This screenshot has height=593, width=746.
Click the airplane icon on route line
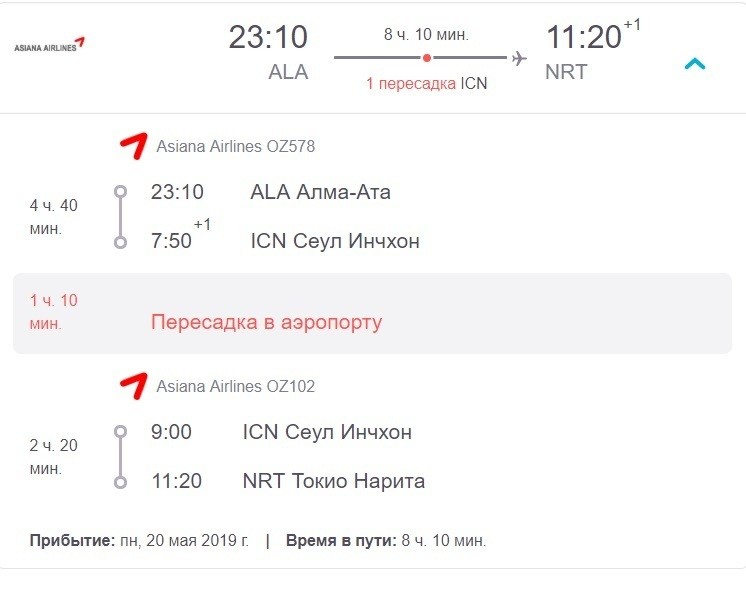point(519,59)
